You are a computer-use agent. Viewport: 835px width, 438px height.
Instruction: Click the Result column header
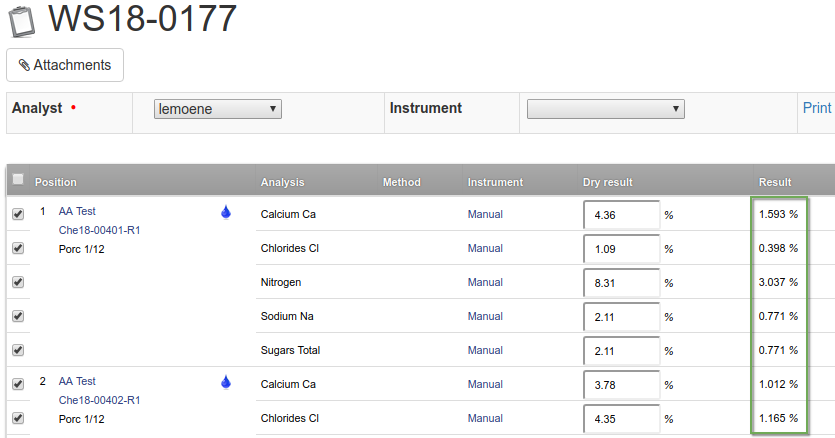[775, 182]
